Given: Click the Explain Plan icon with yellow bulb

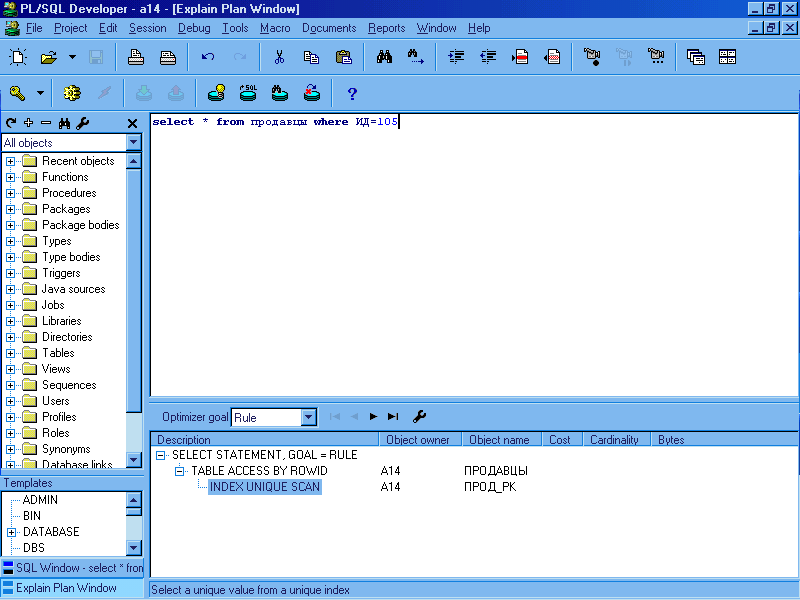Looking at the screenshot, I should (216, 93).
